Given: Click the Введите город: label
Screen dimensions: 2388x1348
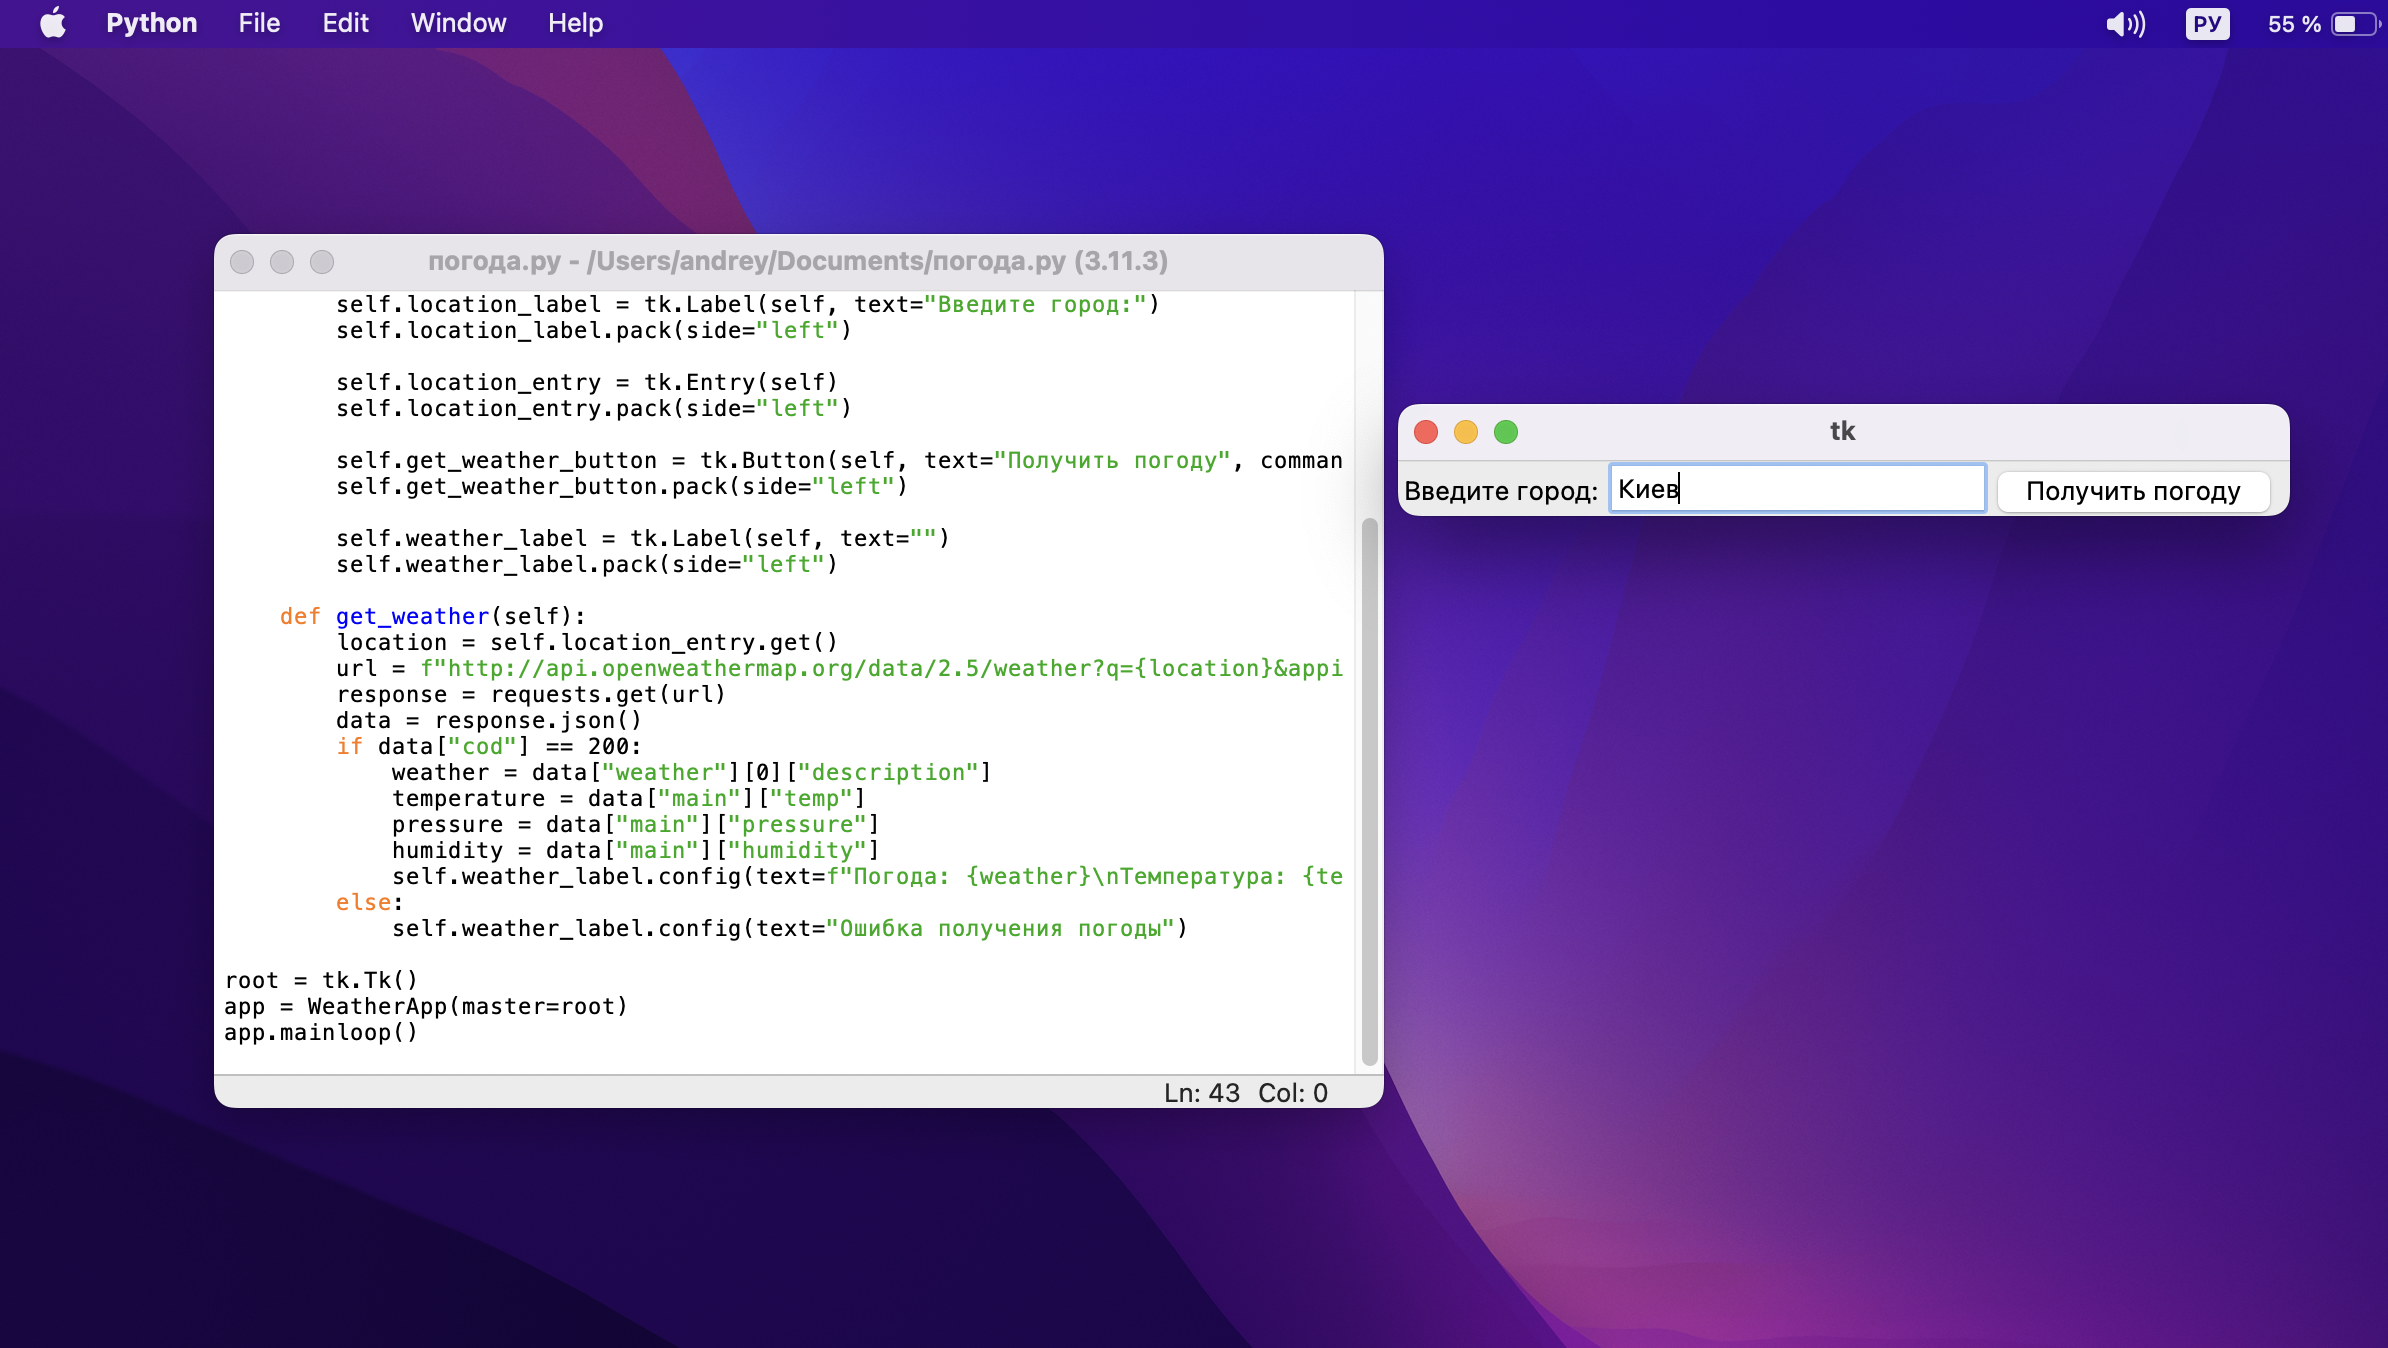Looking at the screenshot, I should coord(1501,491).
